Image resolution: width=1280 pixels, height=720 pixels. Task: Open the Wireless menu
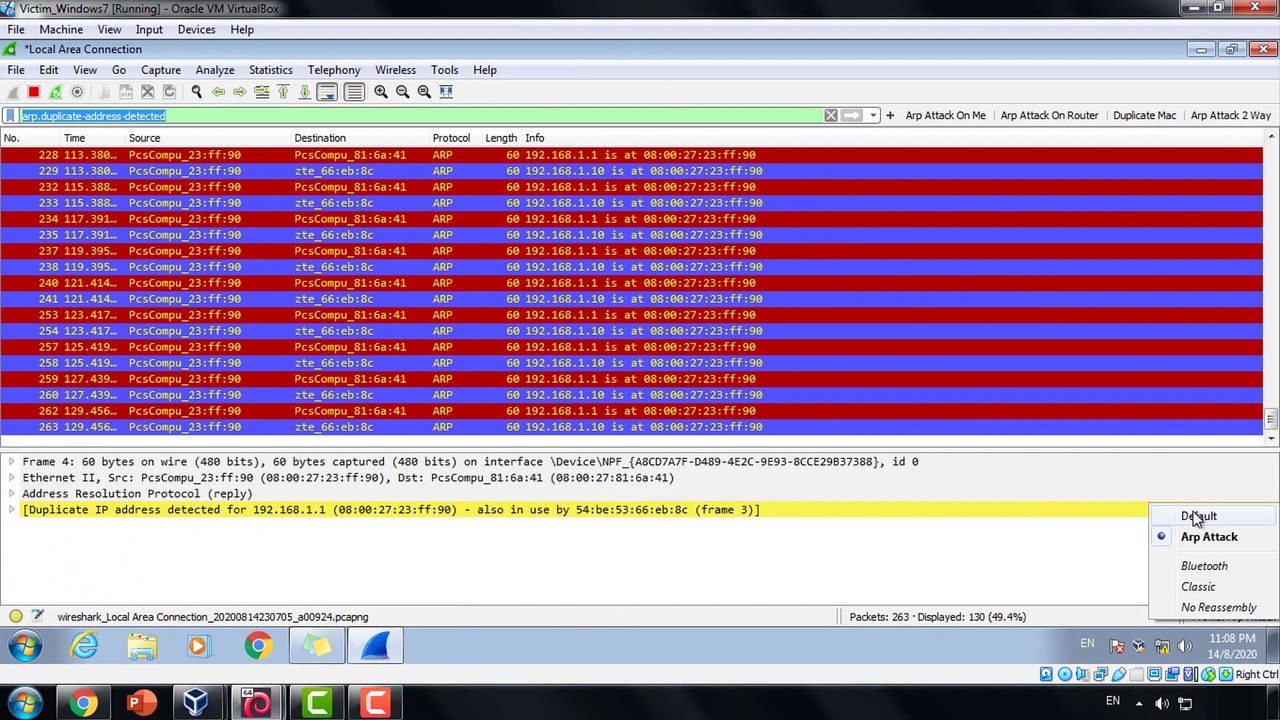point(395,70)
